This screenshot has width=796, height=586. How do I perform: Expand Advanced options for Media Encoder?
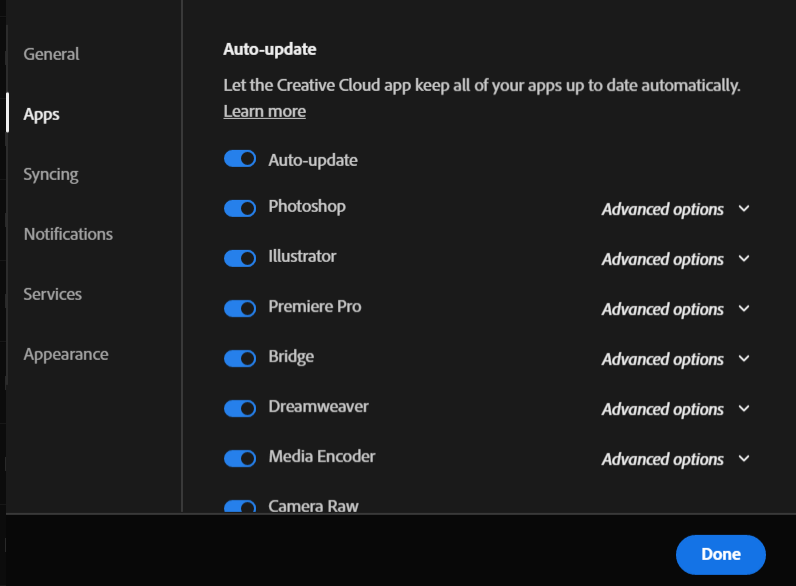click(x=676, y=459)
